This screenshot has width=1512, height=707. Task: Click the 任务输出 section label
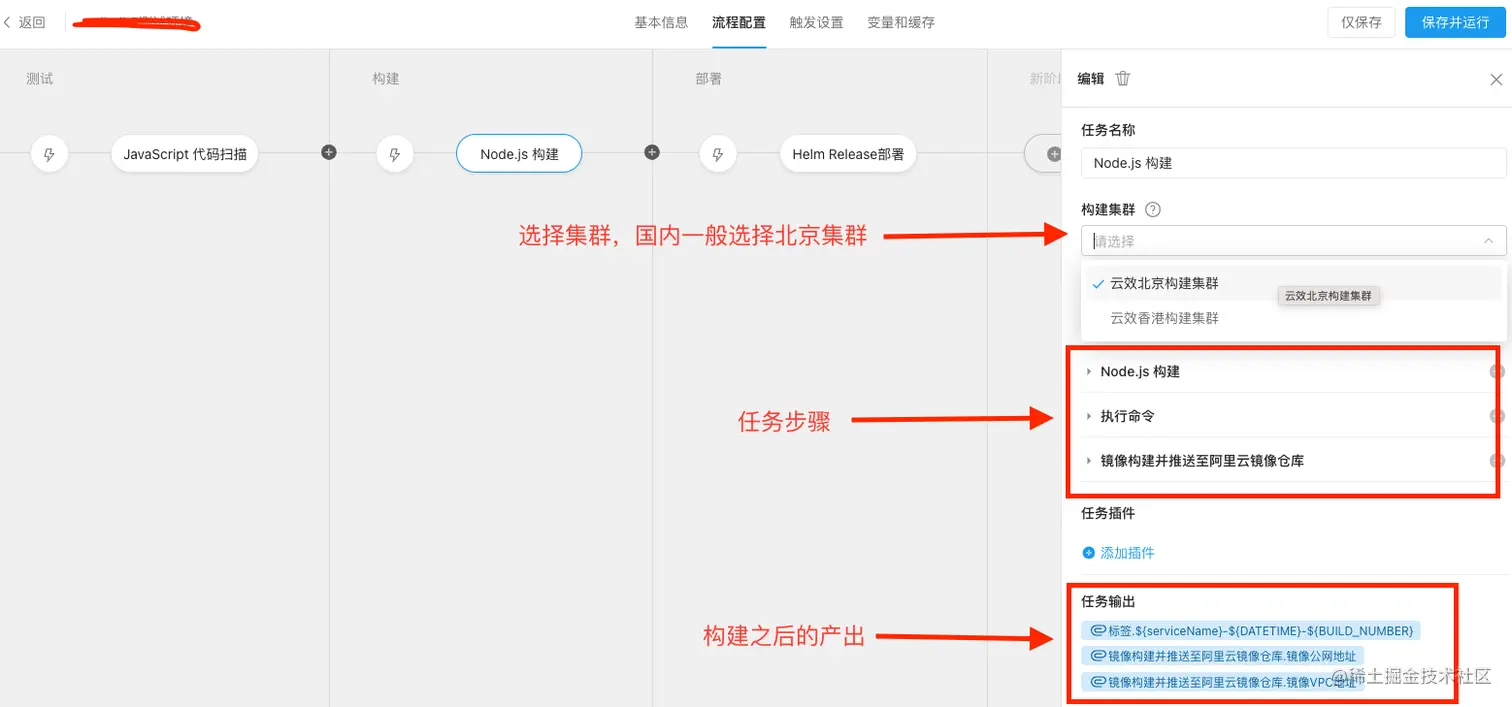click(x=1108, y=602)
